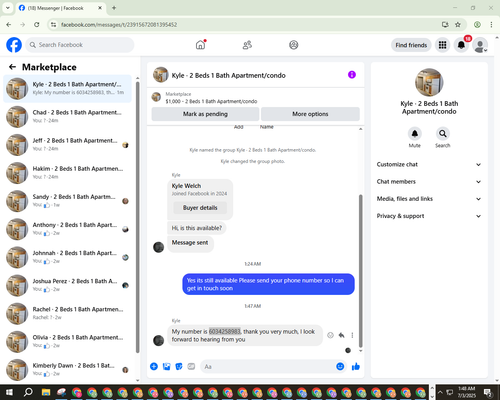Open Kimberly Dawn's conversation
This screenshot has height=400, width=500.
pos(68,370)
